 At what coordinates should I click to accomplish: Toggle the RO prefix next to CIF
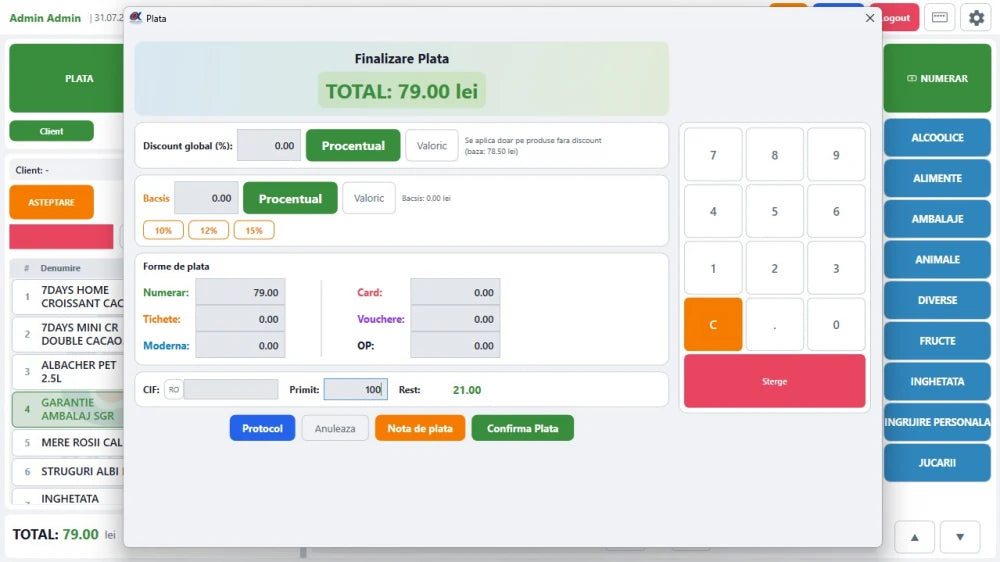(173, 389)
